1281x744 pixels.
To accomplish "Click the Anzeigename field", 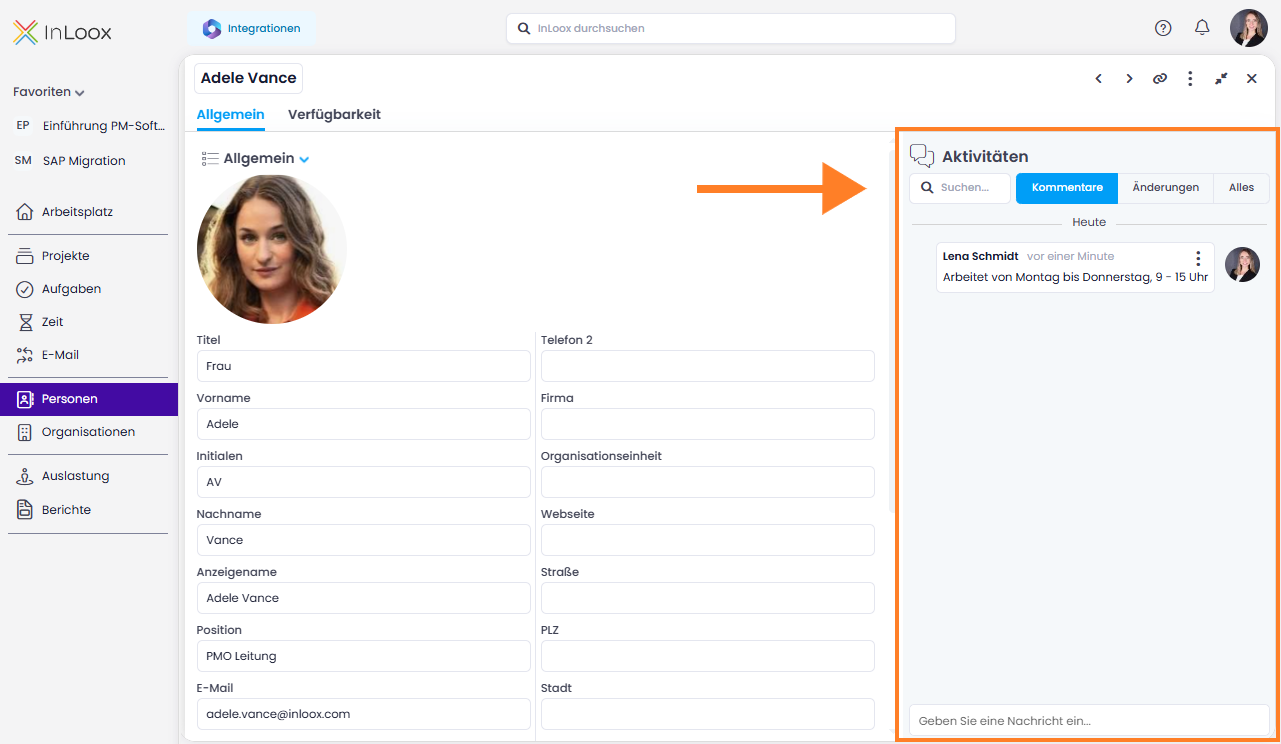I will pyautogui.click(x=364, y=598).
